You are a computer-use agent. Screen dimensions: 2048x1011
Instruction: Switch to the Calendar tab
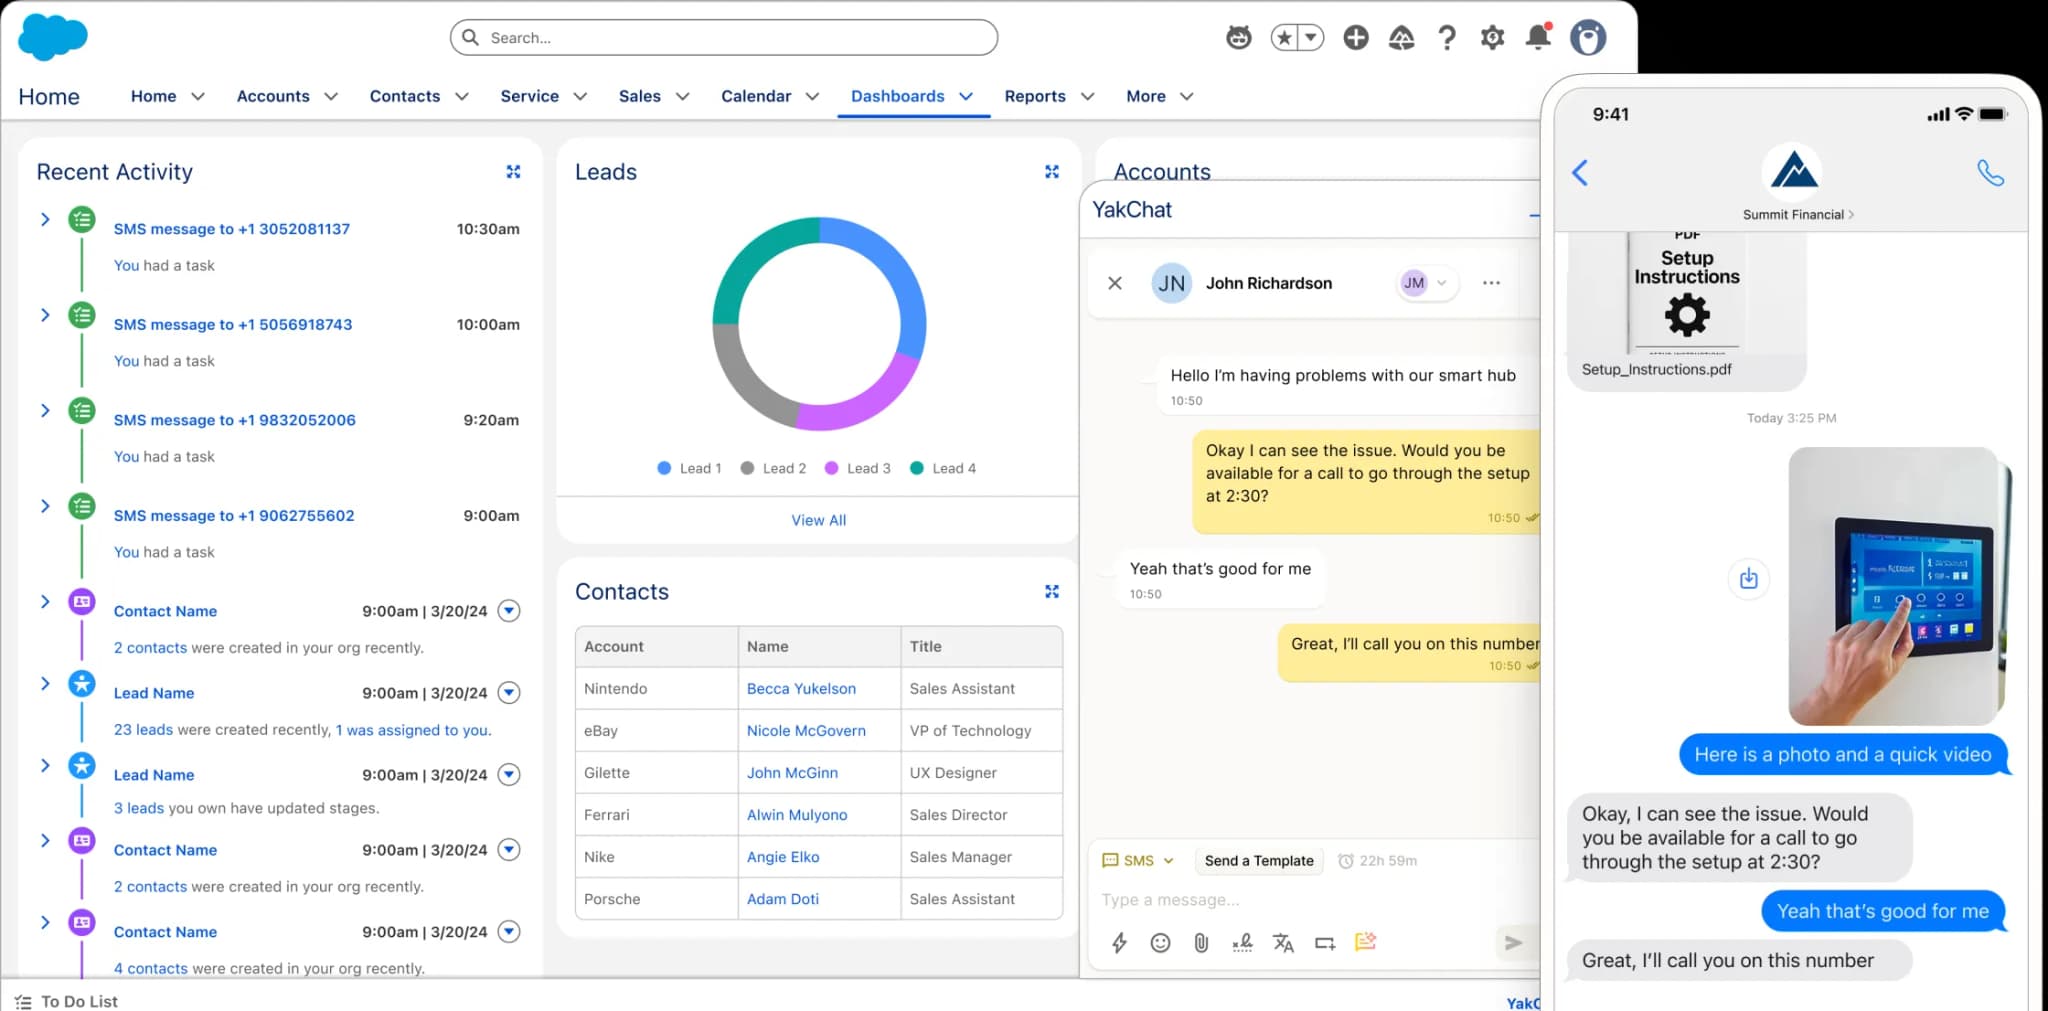756,97
